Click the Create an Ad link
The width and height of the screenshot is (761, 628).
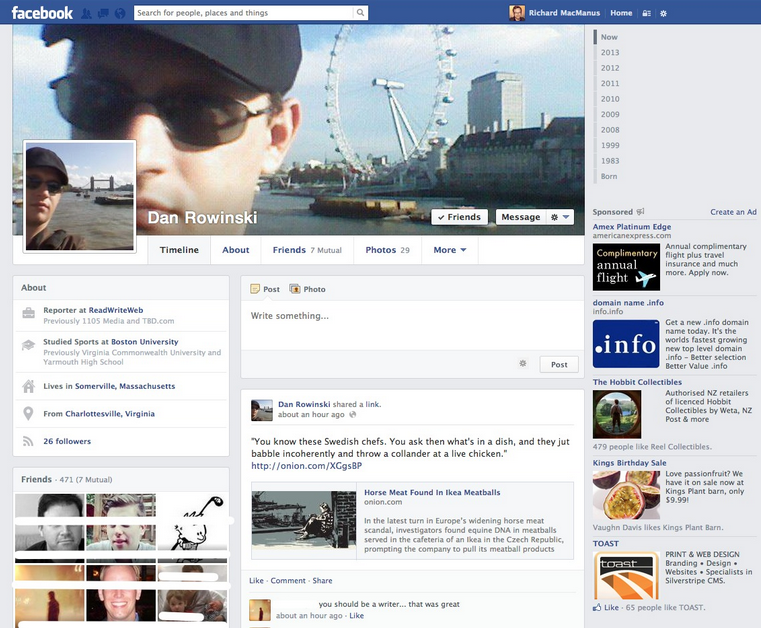[x=733, y=212]
